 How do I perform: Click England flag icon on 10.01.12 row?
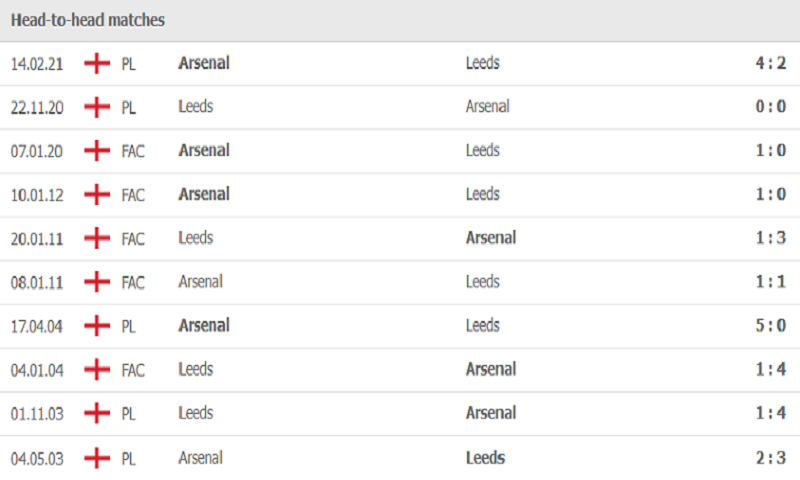pos(97,195)
